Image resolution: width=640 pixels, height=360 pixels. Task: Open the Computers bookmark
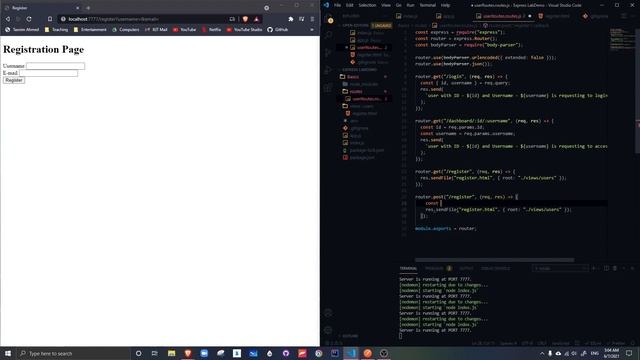[126, 29]
